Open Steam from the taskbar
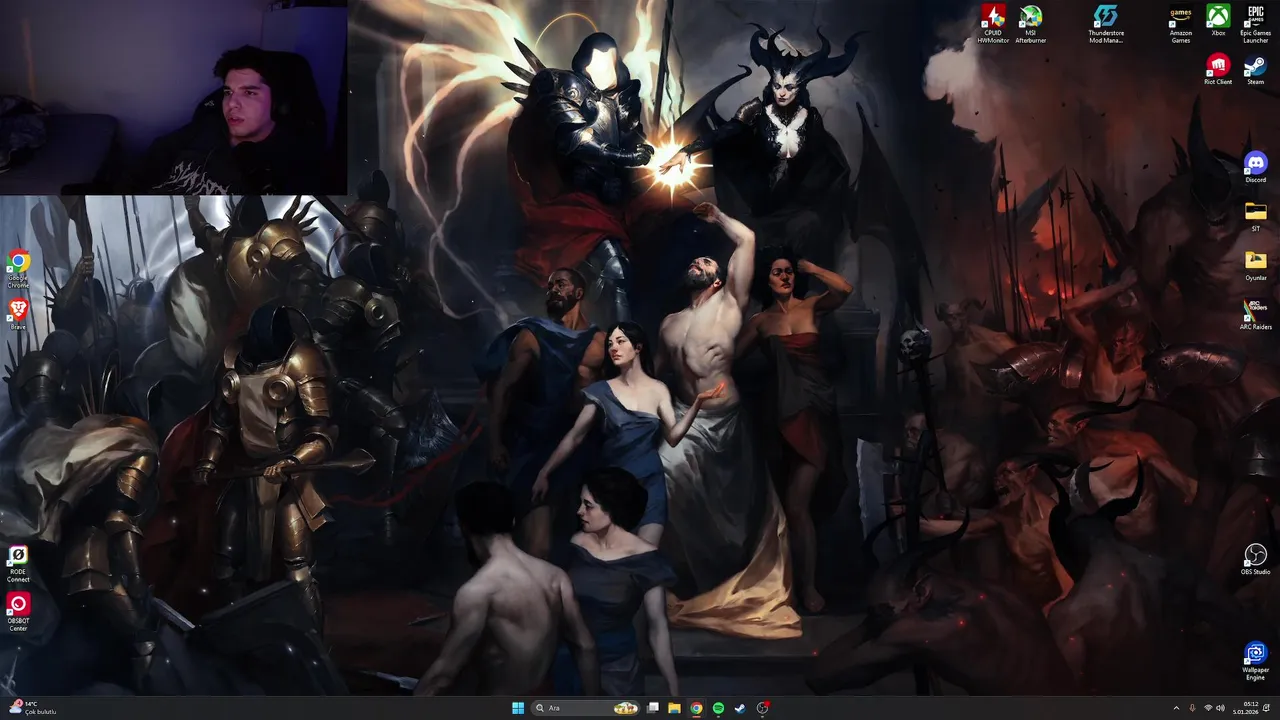1280x720 pixels. pos(740,708)
